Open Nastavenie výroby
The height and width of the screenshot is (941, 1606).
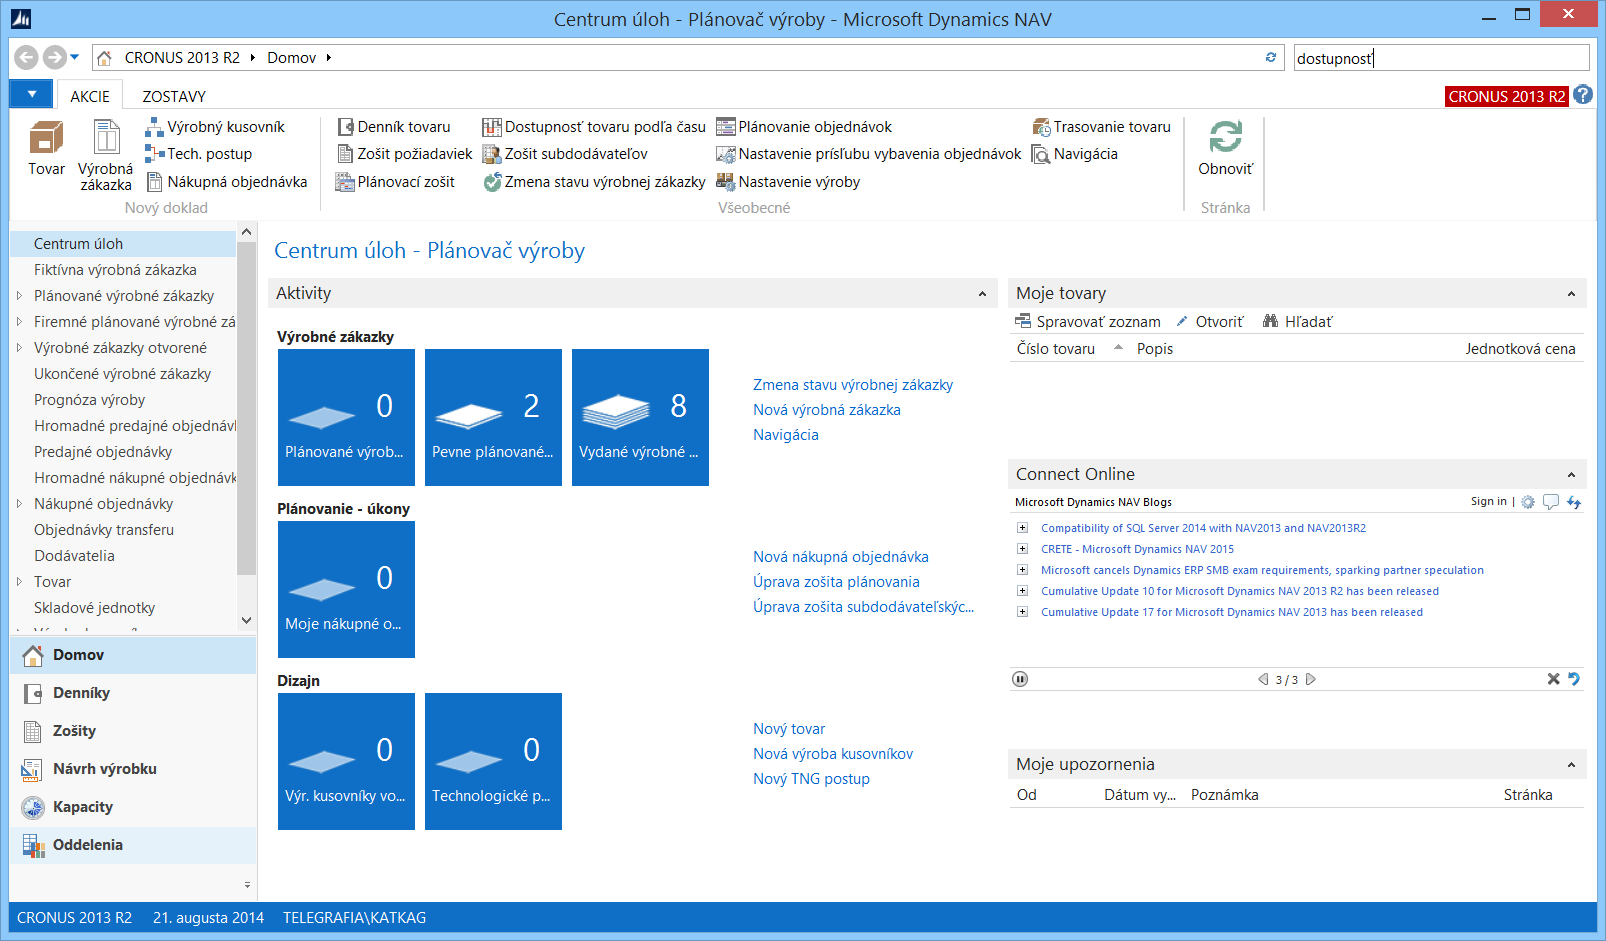[x=788, y=182]
